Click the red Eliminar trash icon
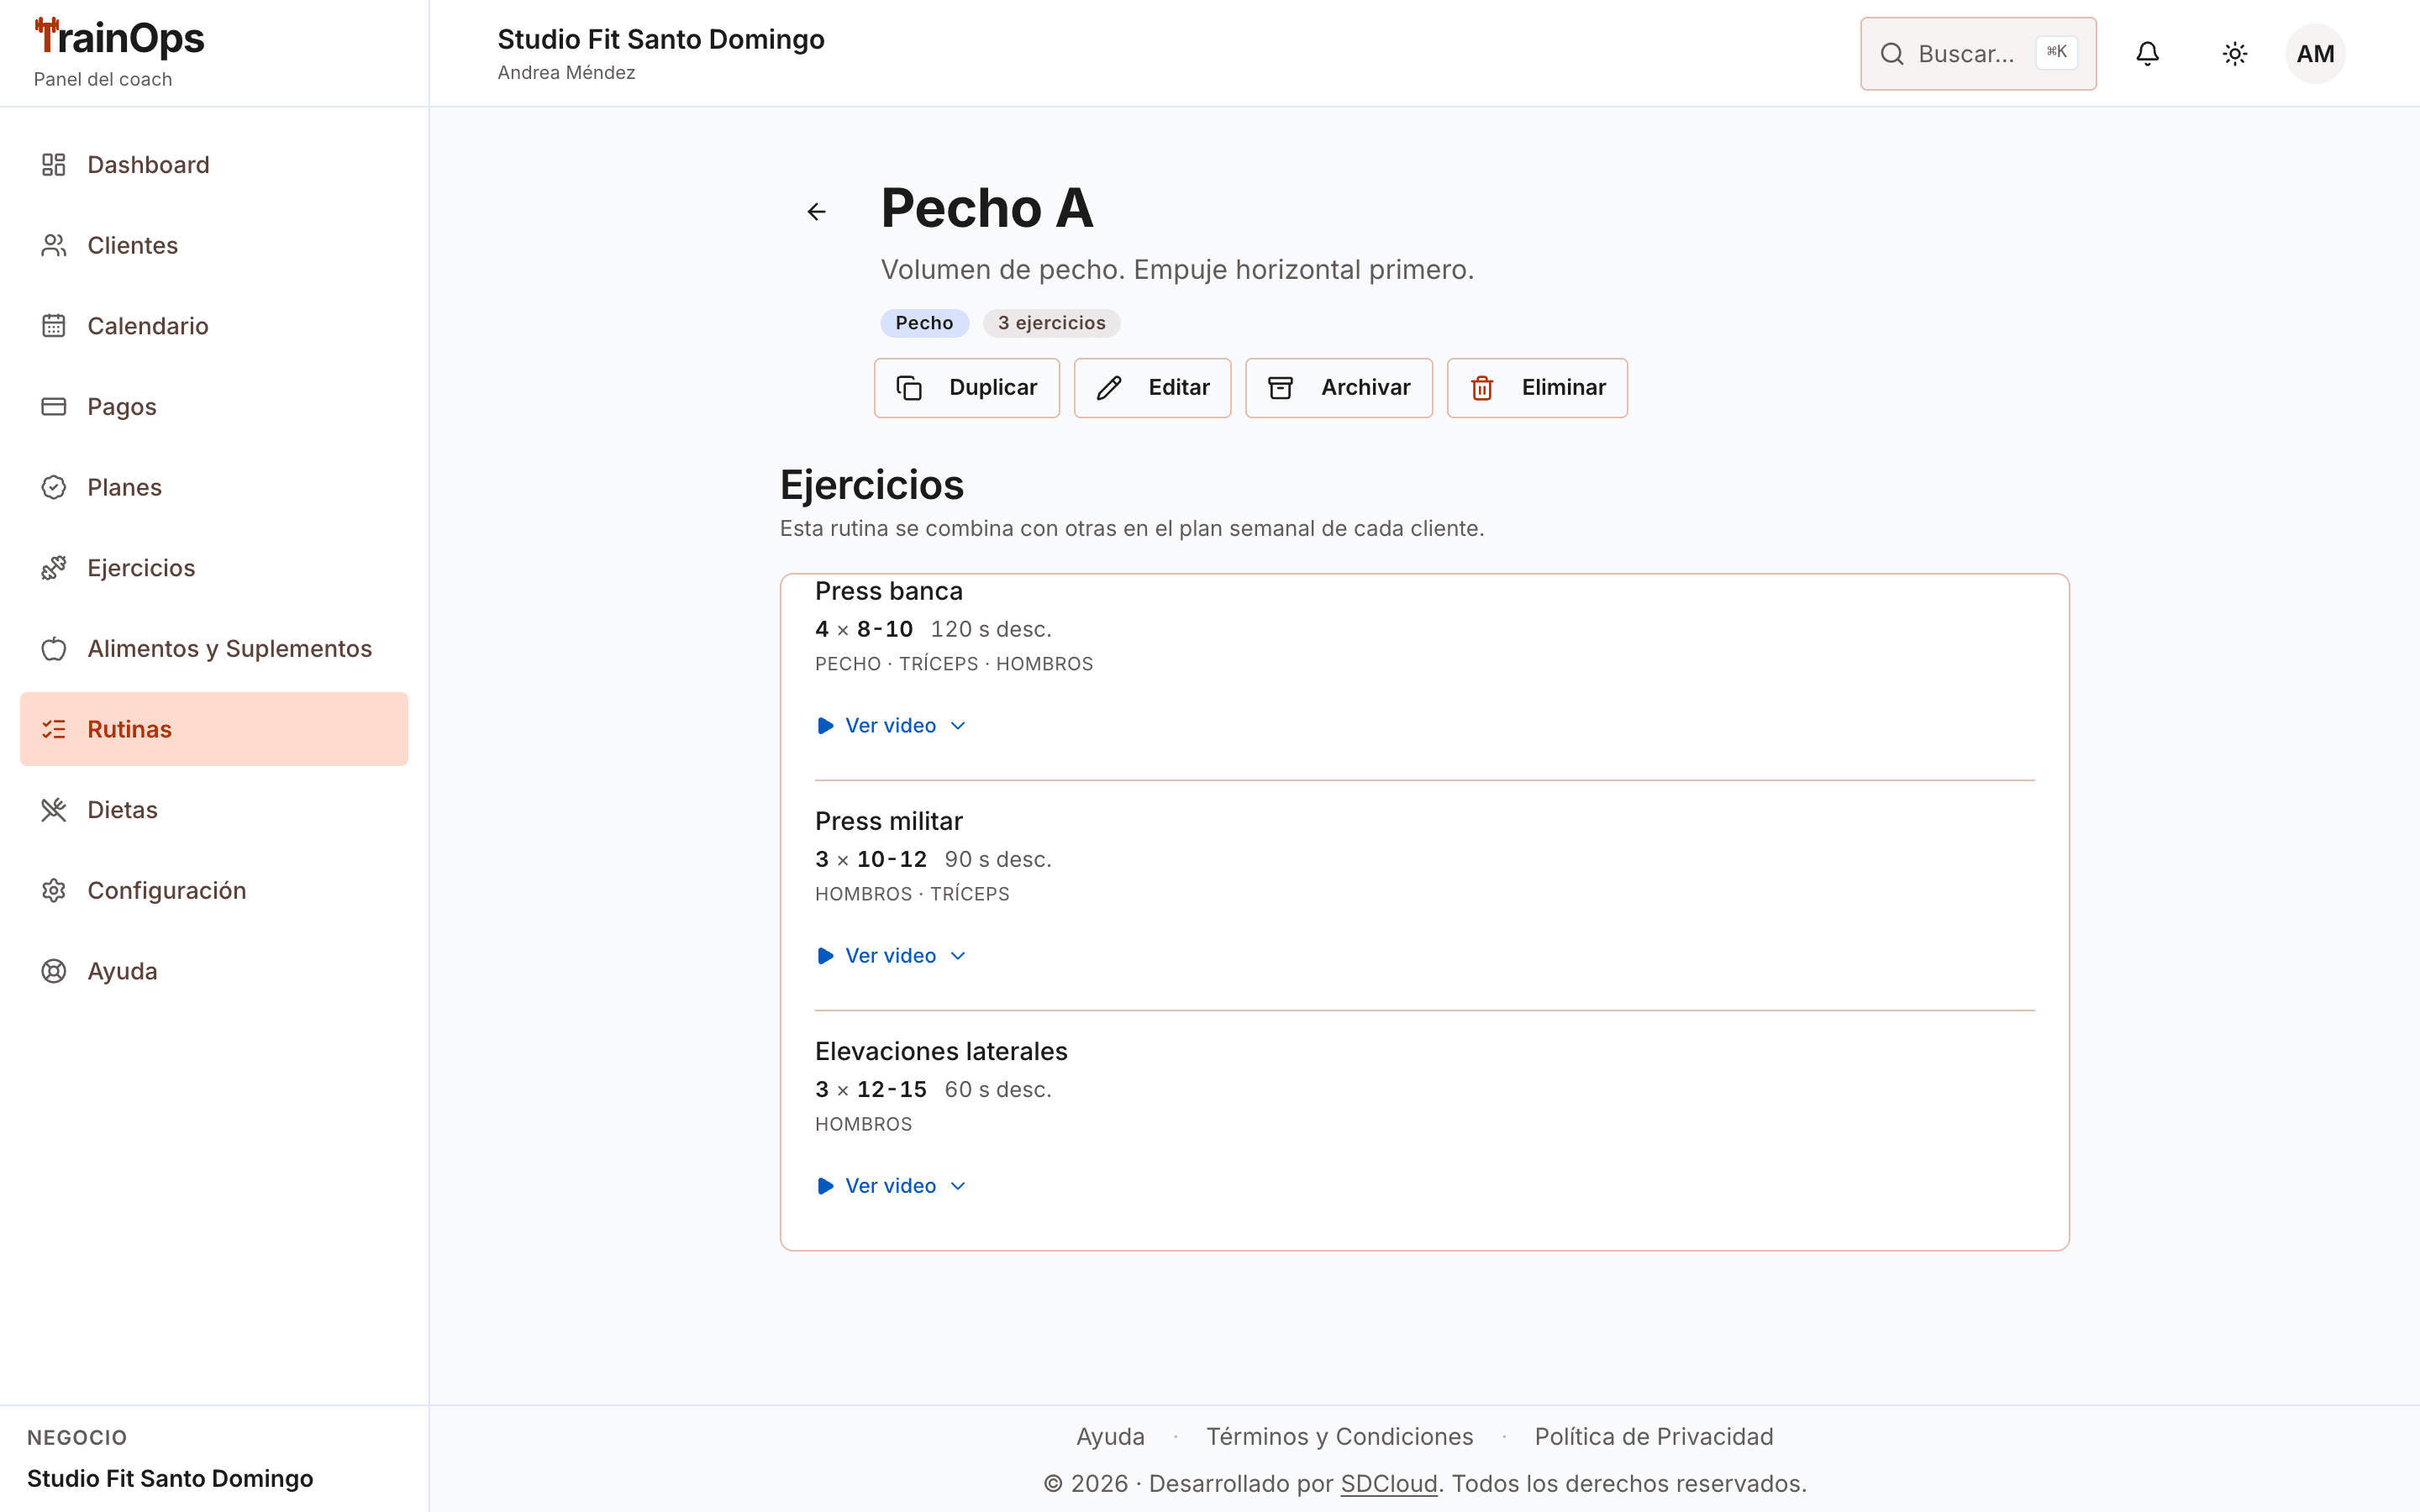The image size is (2420, 1512). point(1482,388)
